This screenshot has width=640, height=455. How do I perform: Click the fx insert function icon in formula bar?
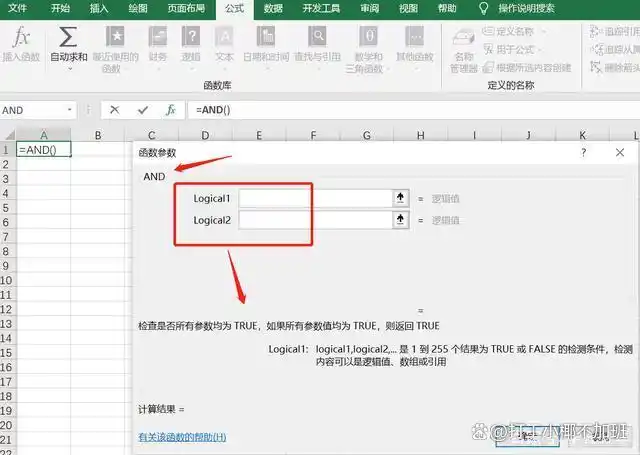[x=171, y=110]
